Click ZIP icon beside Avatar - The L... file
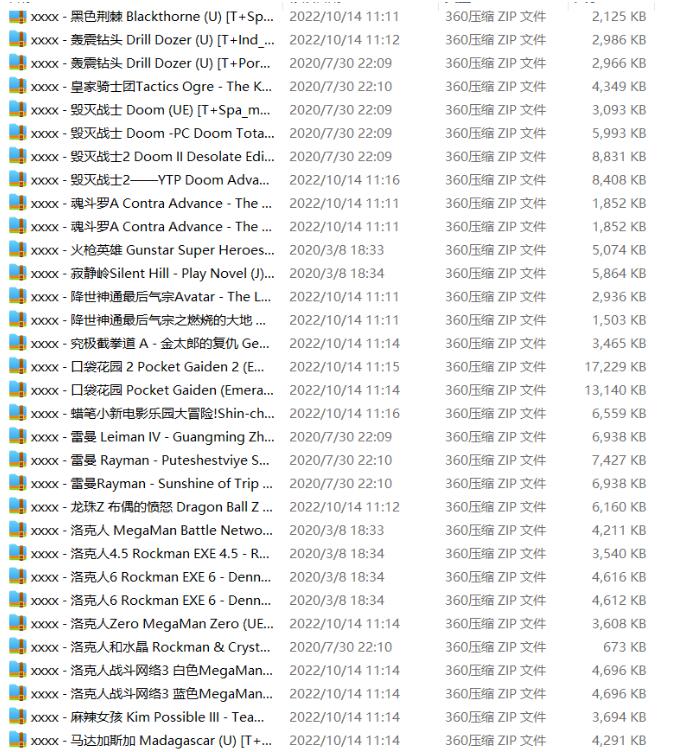 point(18,297)
